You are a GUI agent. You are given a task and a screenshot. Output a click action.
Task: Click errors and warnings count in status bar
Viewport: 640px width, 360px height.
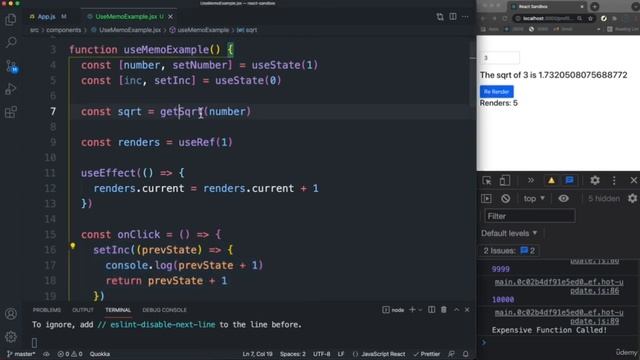click(70, 354)
